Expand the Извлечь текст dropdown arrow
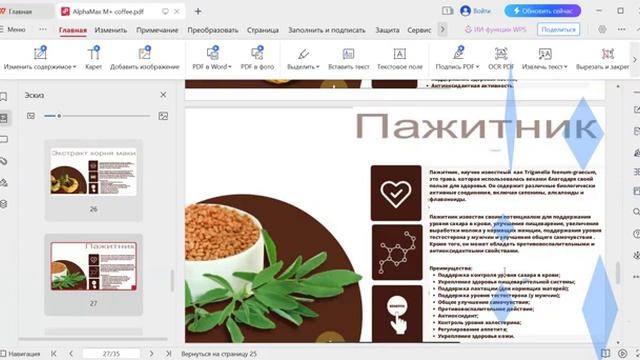Viewport: 640px width, 360px height. 566,67
